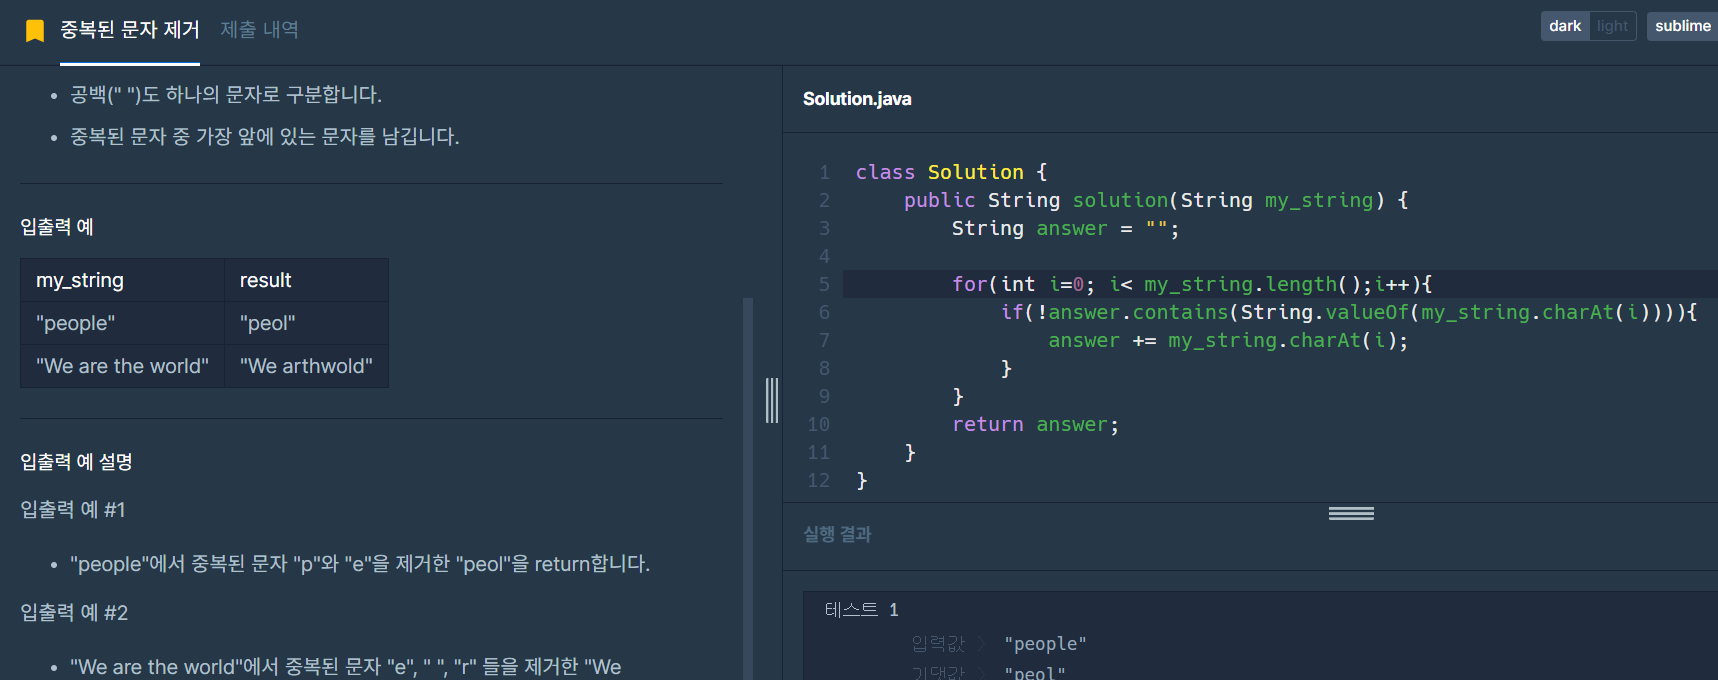
Task: Click the 공백 bullet point text
Action: coord(226,95)
